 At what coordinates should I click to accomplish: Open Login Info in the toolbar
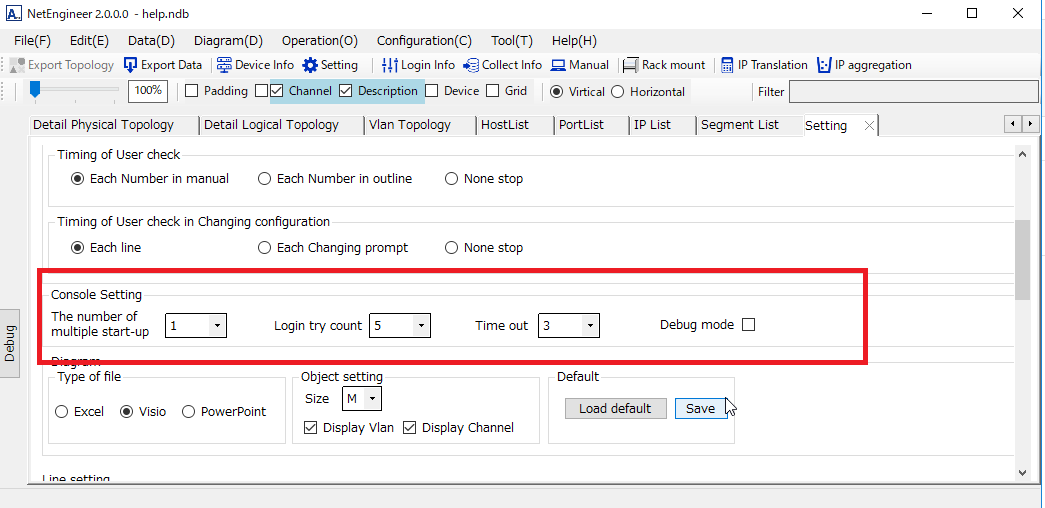pyautogui.click(x=391, y=65)
